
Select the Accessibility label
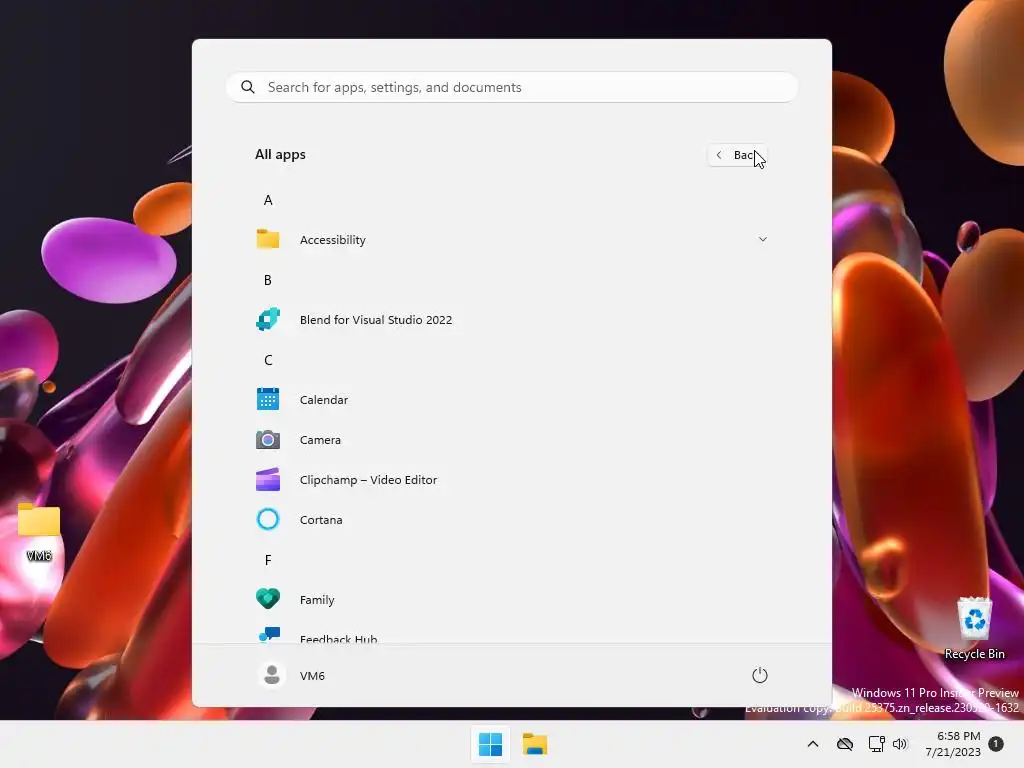(x=332, y=240)
